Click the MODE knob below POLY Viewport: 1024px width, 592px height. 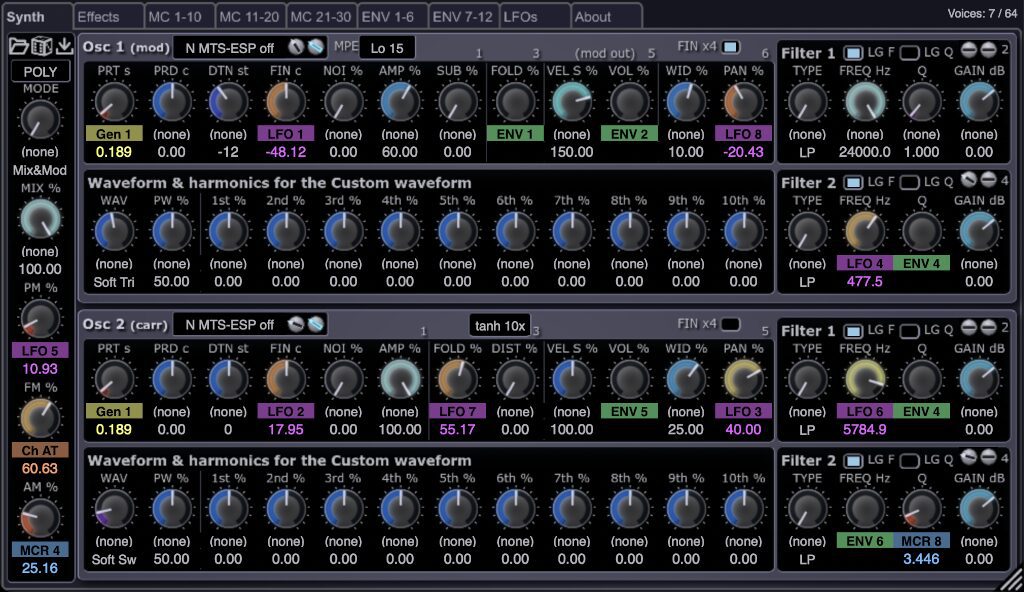(x=40, y=120)
